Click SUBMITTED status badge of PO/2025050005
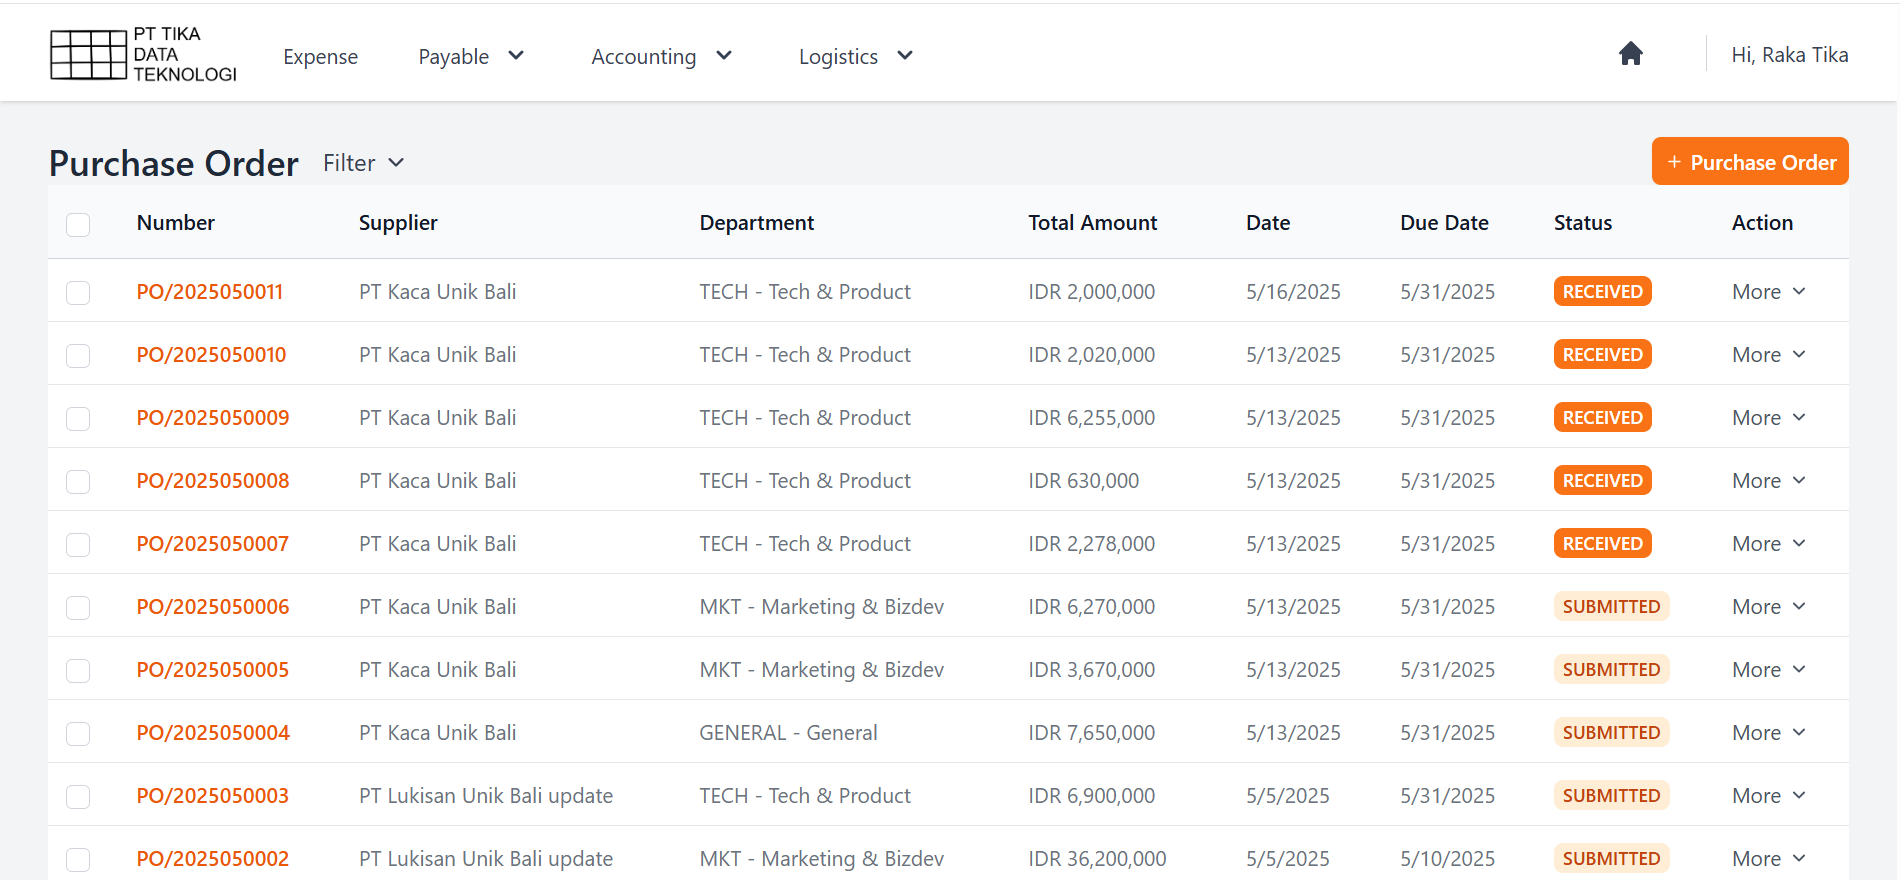Screen dimensions: 1900x880 click(1610, 670)
